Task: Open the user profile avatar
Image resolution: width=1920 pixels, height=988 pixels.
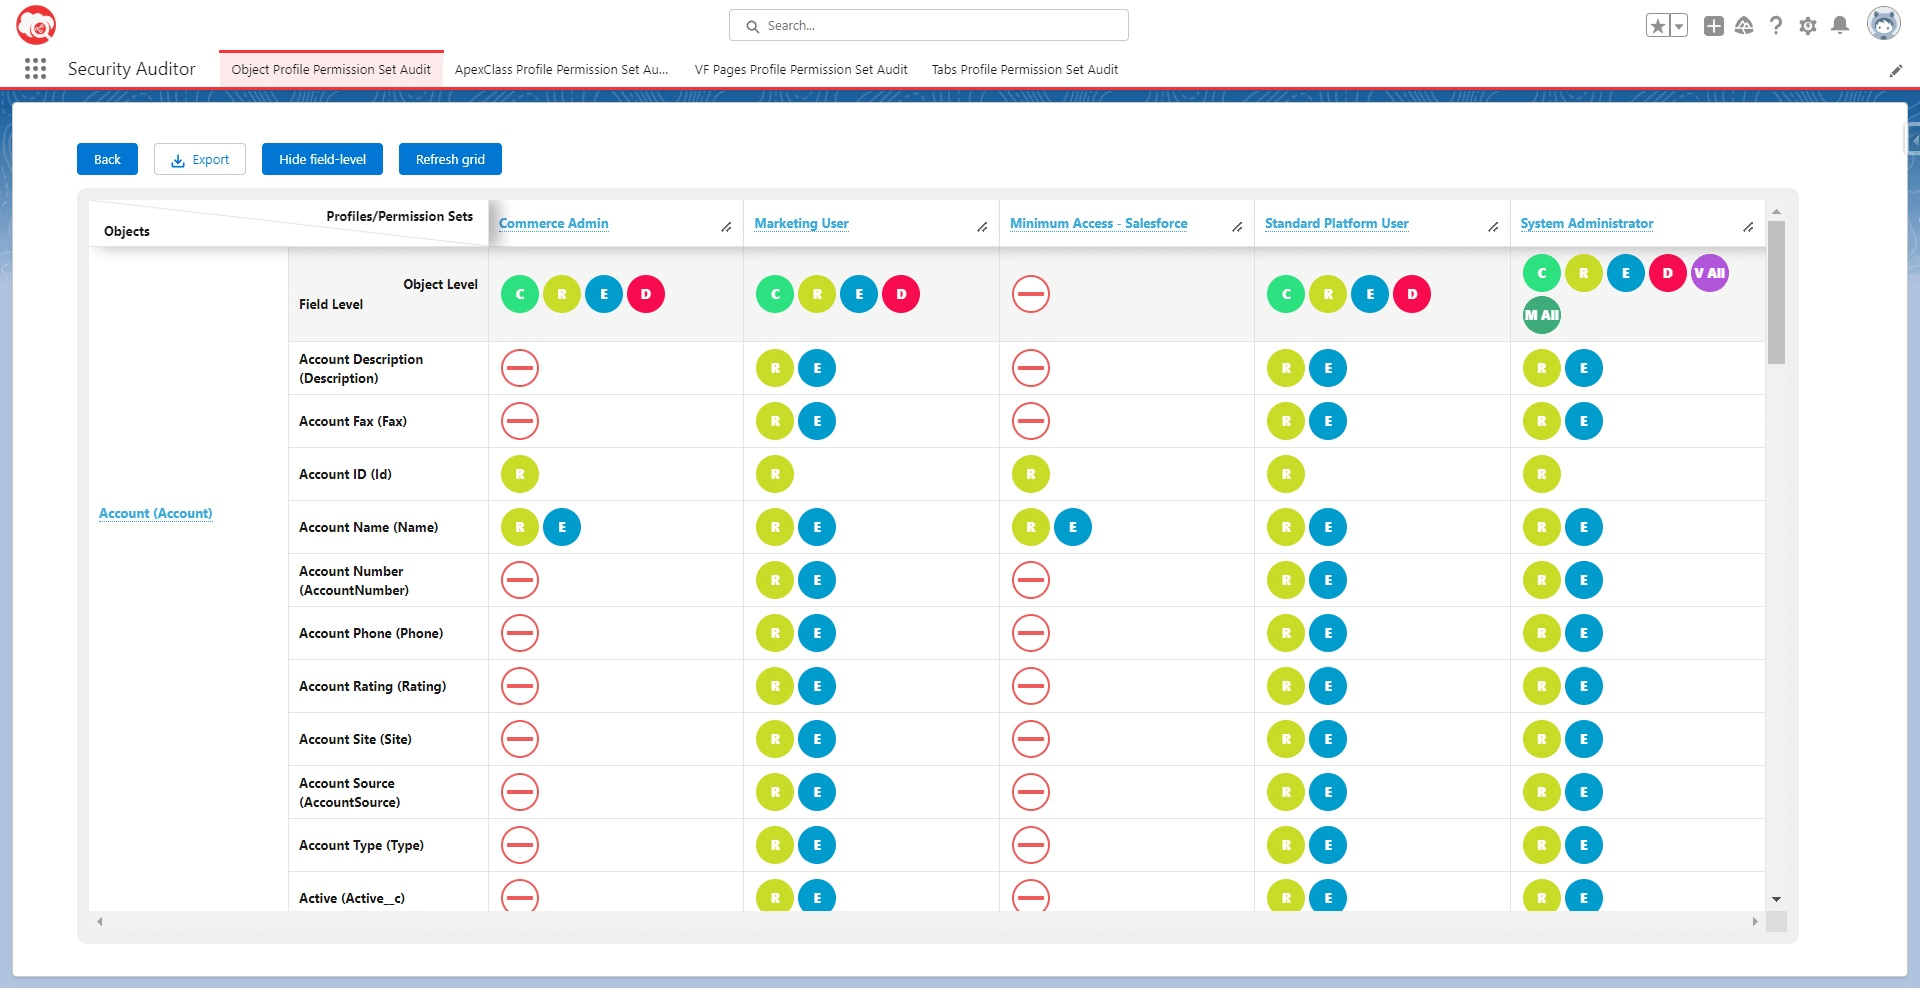Action: click(1884, 24)
